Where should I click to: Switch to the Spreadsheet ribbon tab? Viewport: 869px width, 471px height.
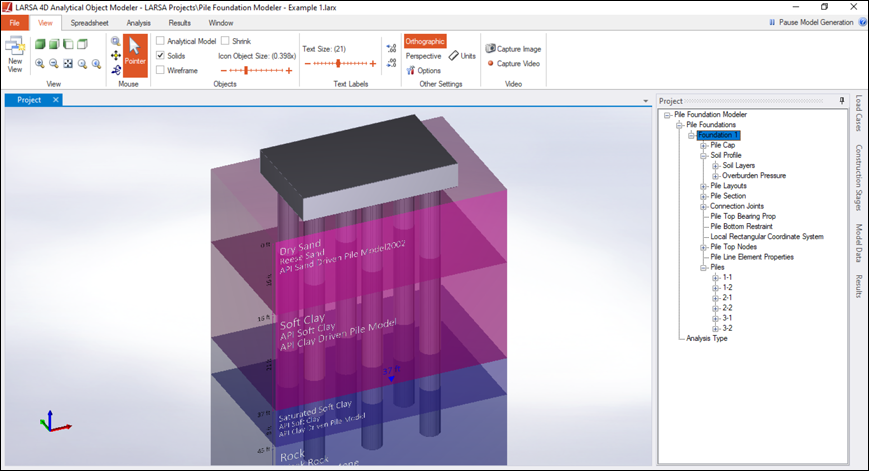[x=89, y=23]
